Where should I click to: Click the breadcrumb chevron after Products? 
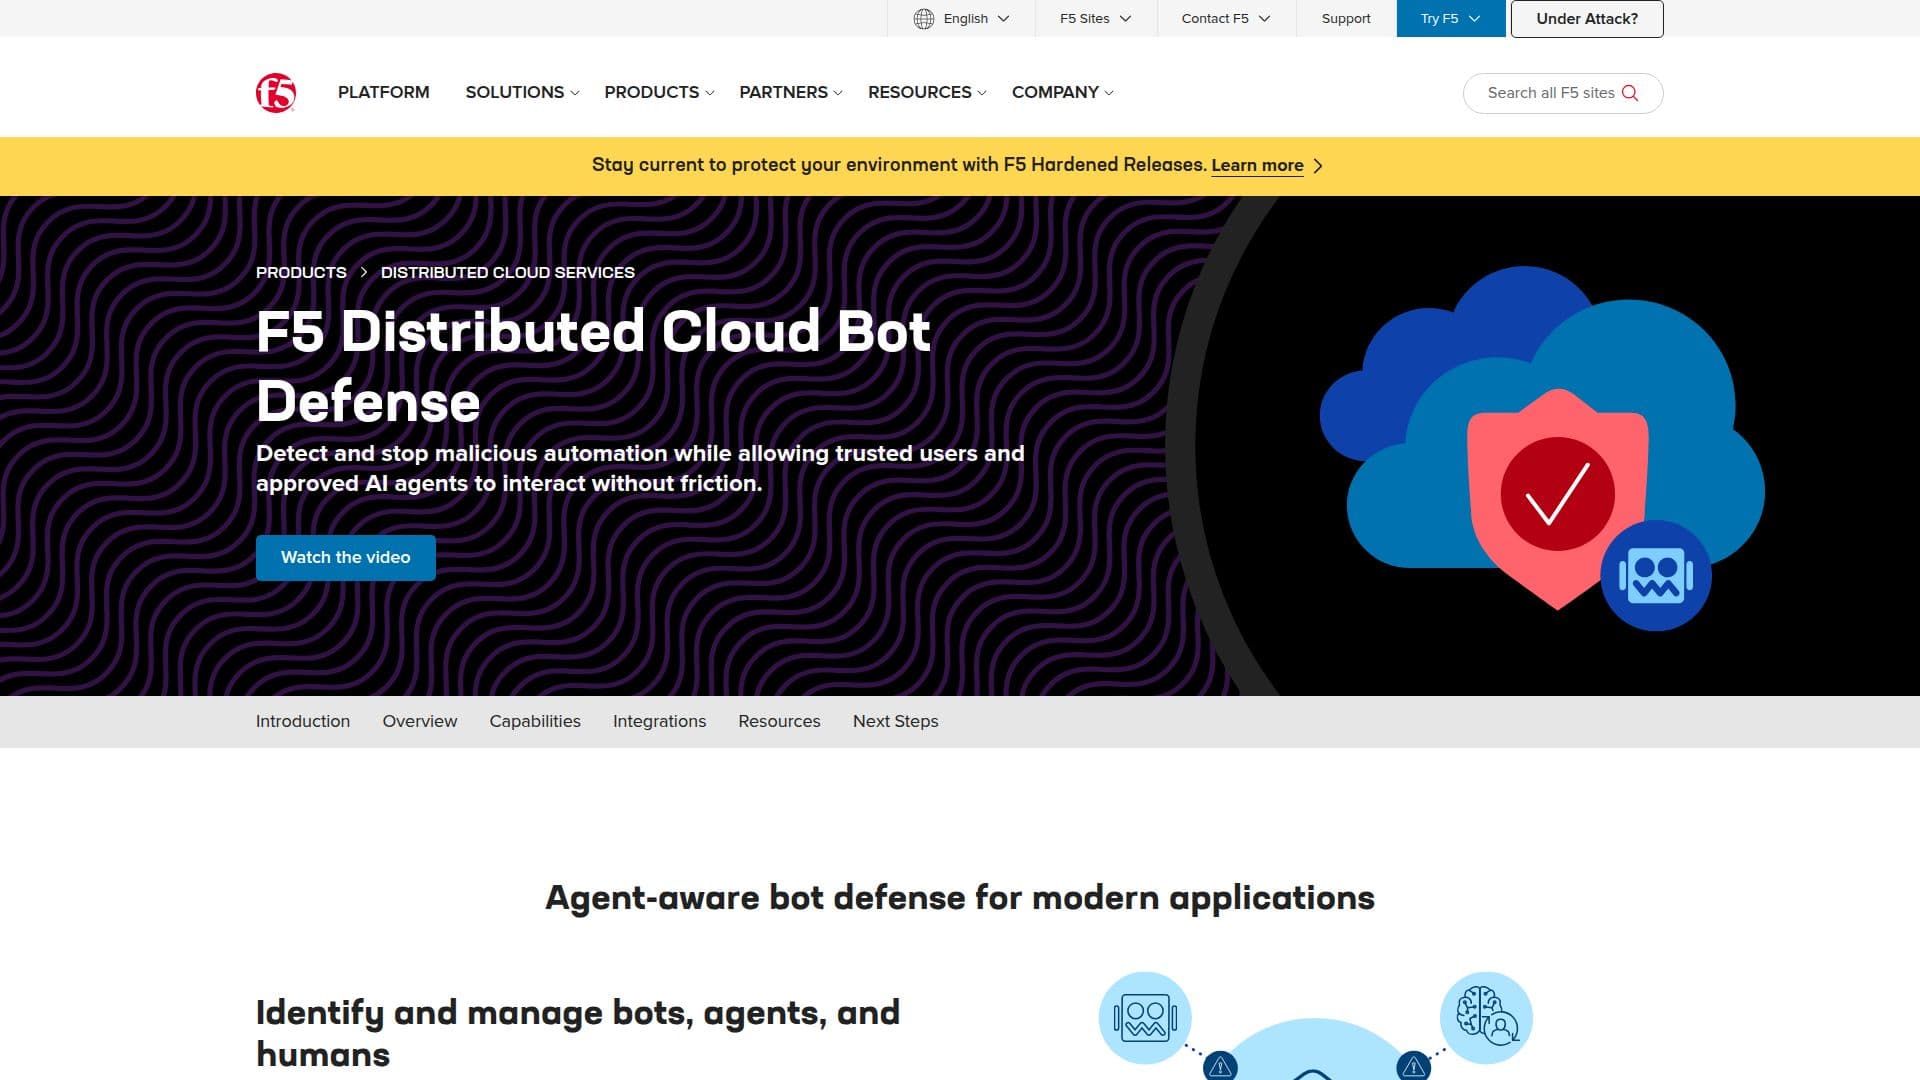click(x=364, y=272)
